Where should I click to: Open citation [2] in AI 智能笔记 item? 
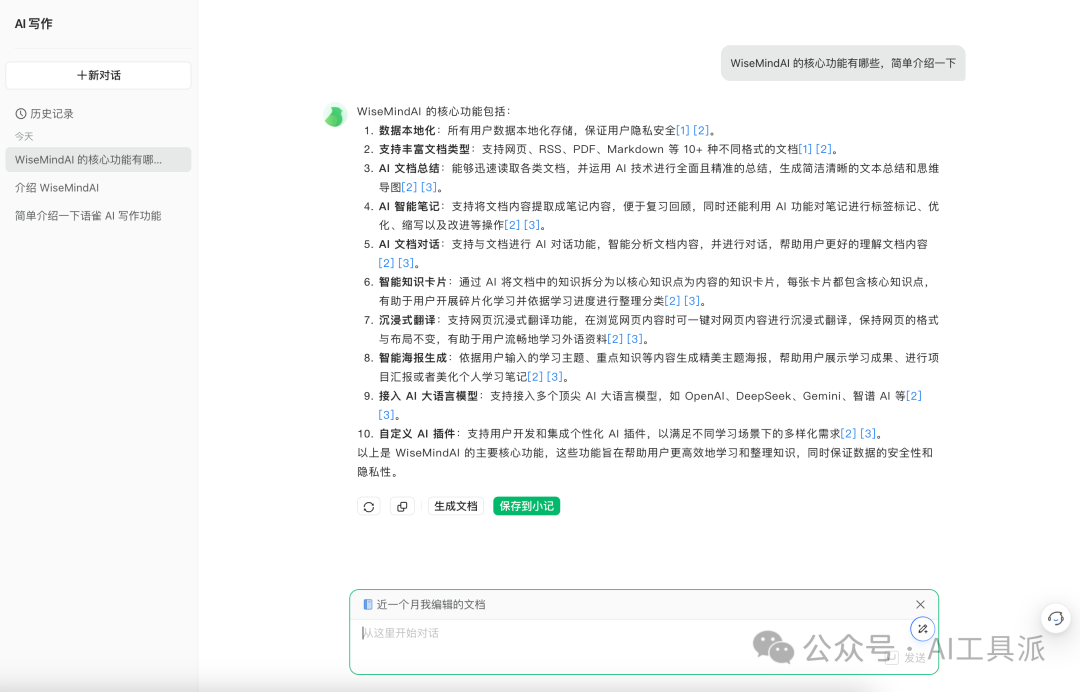click(512, 225)
